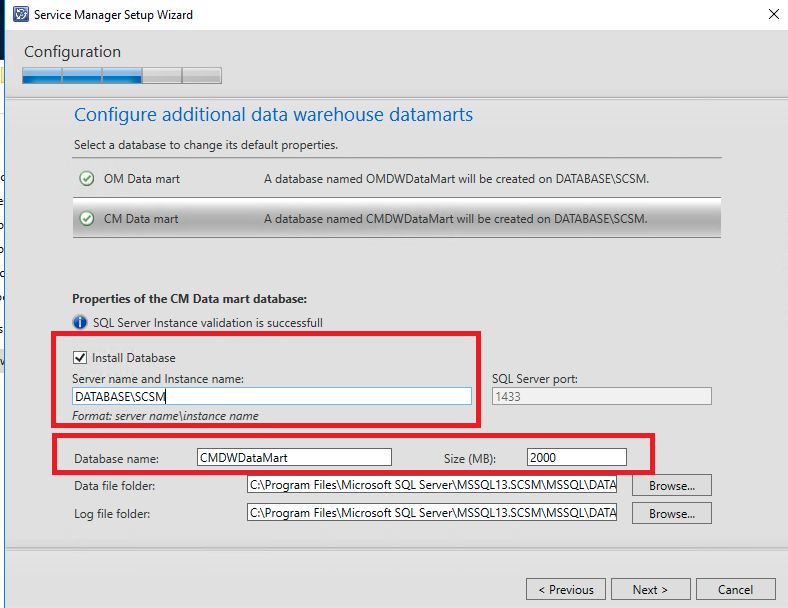Screen dimensions: 788x608
Task: Click the SQL Server port field
Action: pyautogui.click(x=601, y=396)
